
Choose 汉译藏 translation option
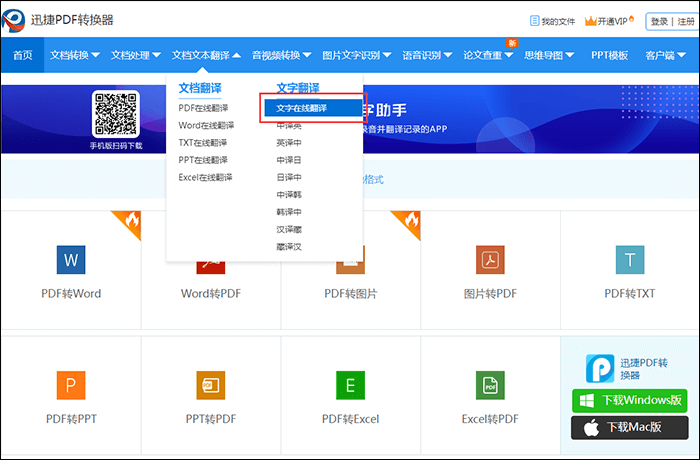coord(289,230)
